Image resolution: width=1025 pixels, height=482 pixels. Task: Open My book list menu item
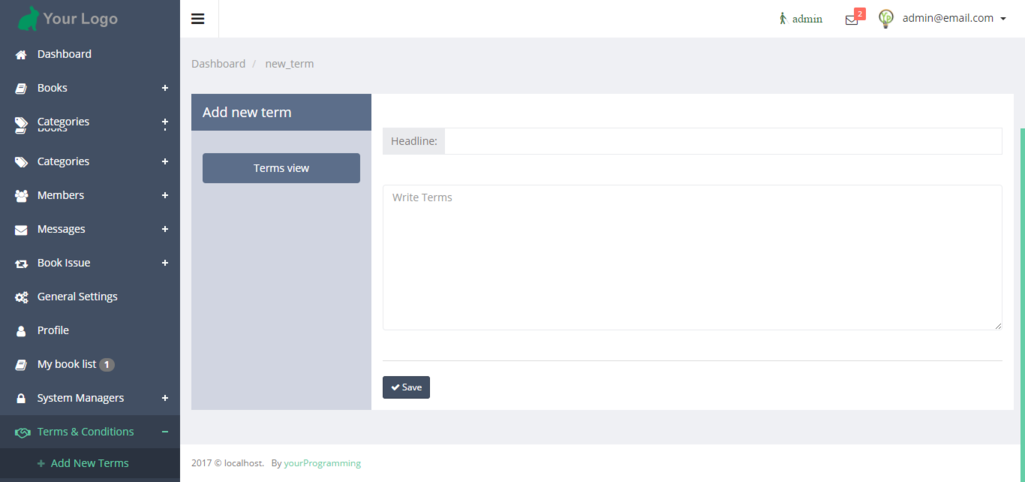66,364
